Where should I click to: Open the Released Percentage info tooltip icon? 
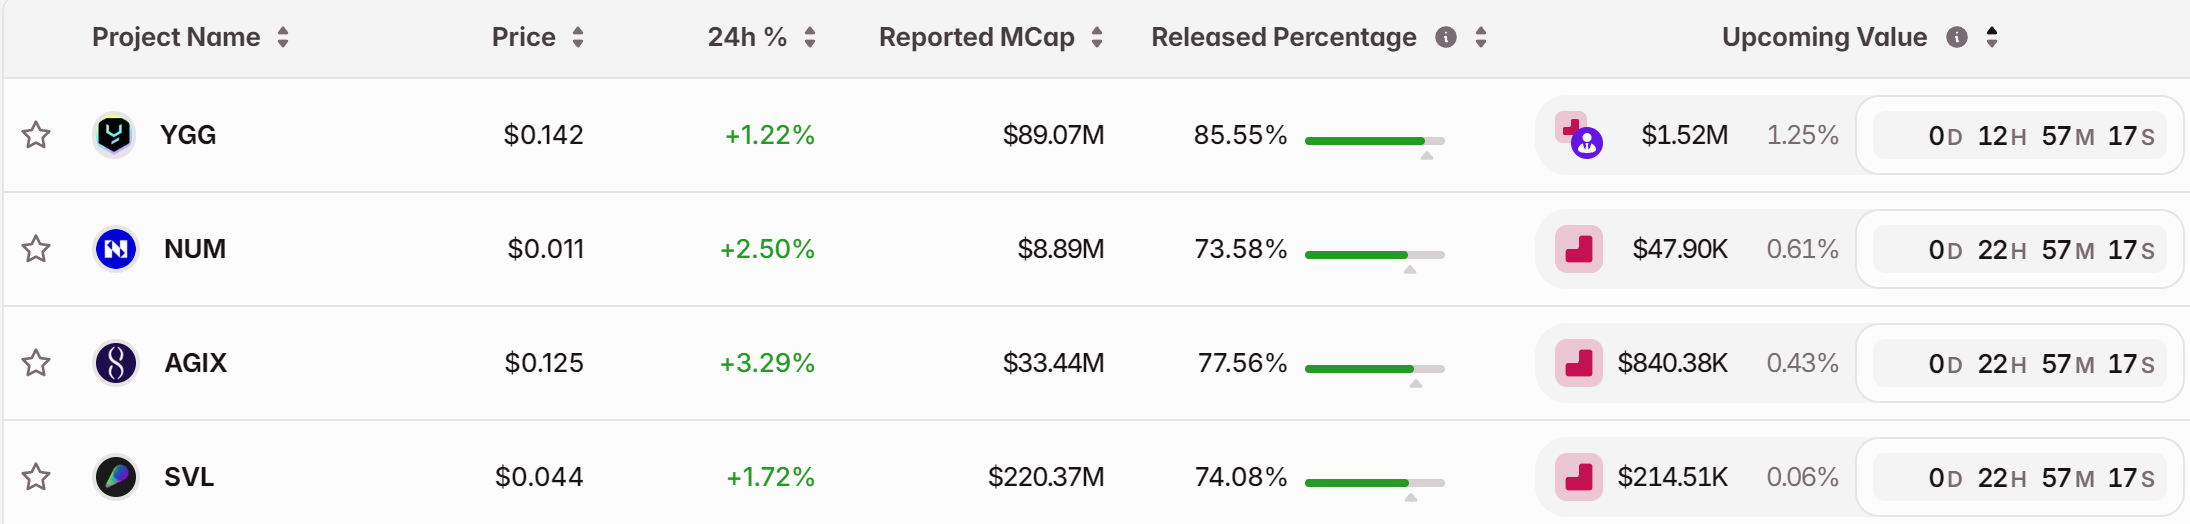pyautogui.click(x=1445, y=38)
